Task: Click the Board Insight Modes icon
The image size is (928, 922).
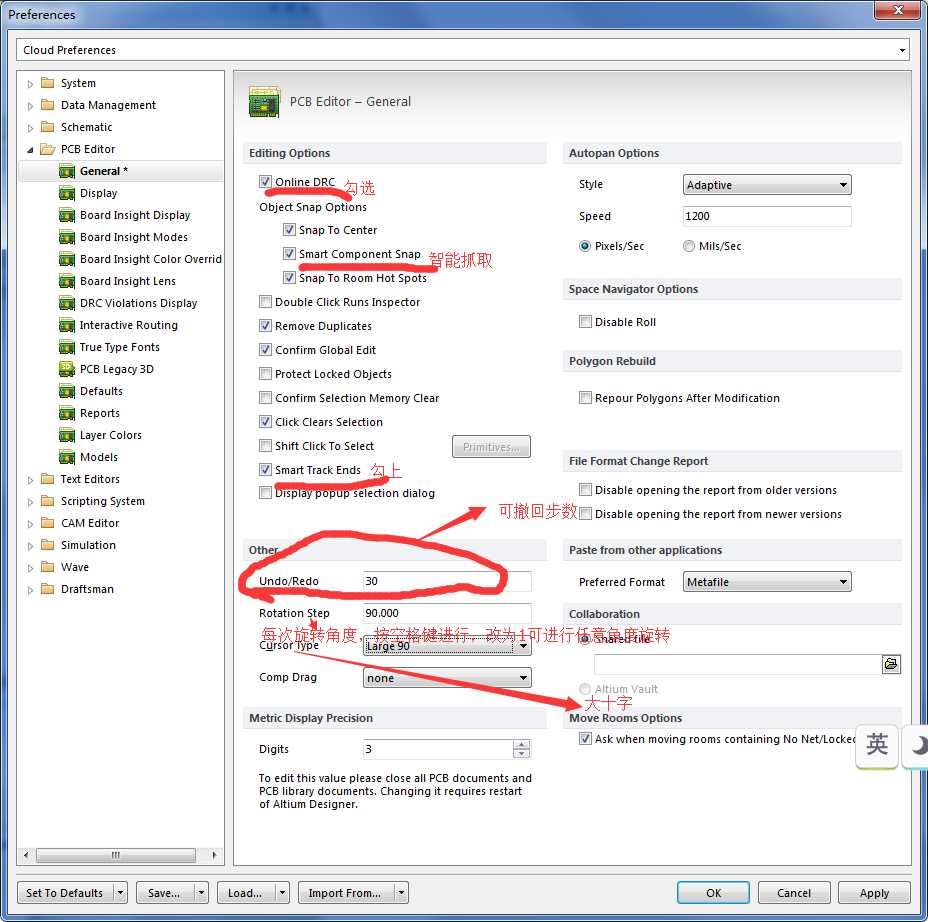Action: pyautogui.click(x=66, y=237)
